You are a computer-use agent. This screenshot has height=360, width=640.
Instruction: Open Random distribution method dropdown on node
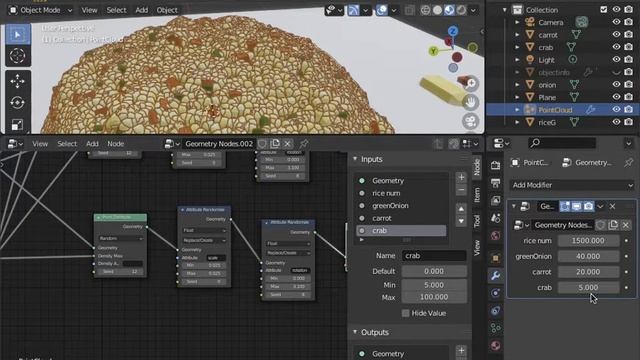click(120, 238)
